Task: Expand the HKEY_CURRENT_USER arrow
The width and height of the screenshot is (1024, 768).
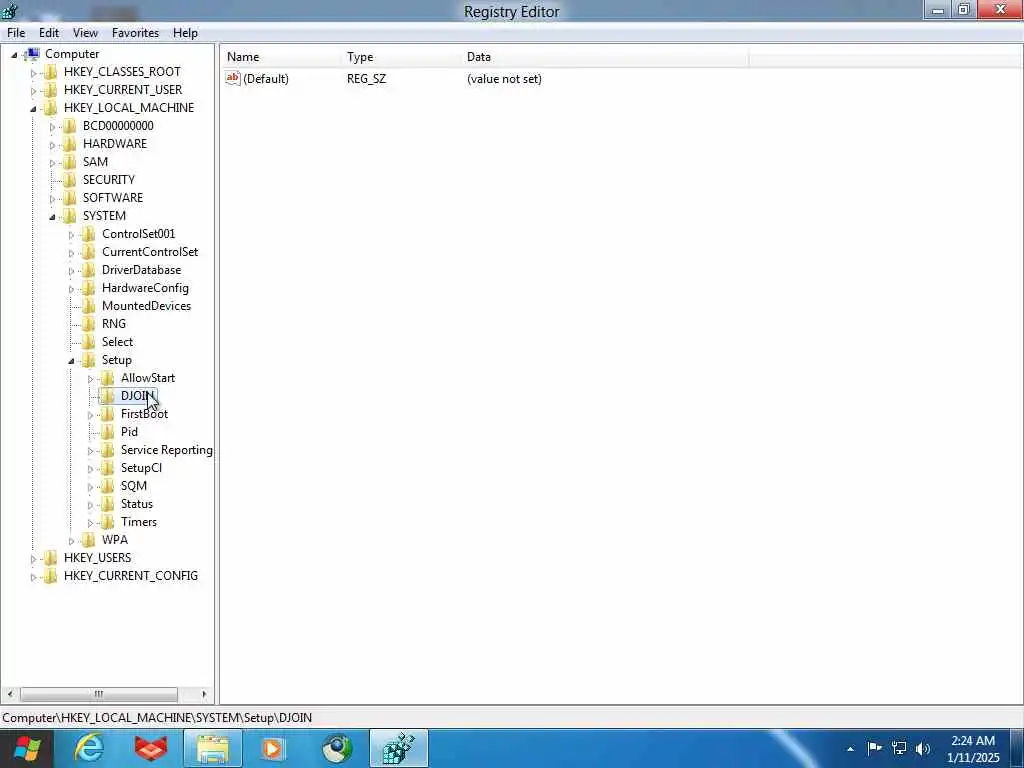Action: point(33,91)
